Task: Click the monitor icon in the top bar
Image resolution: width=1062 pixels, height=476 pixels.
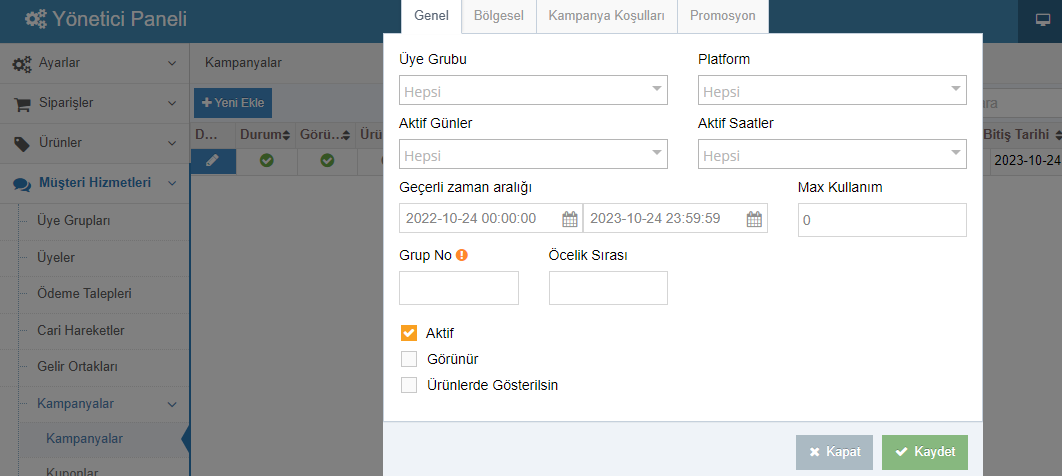Action: click(1042, 20)
